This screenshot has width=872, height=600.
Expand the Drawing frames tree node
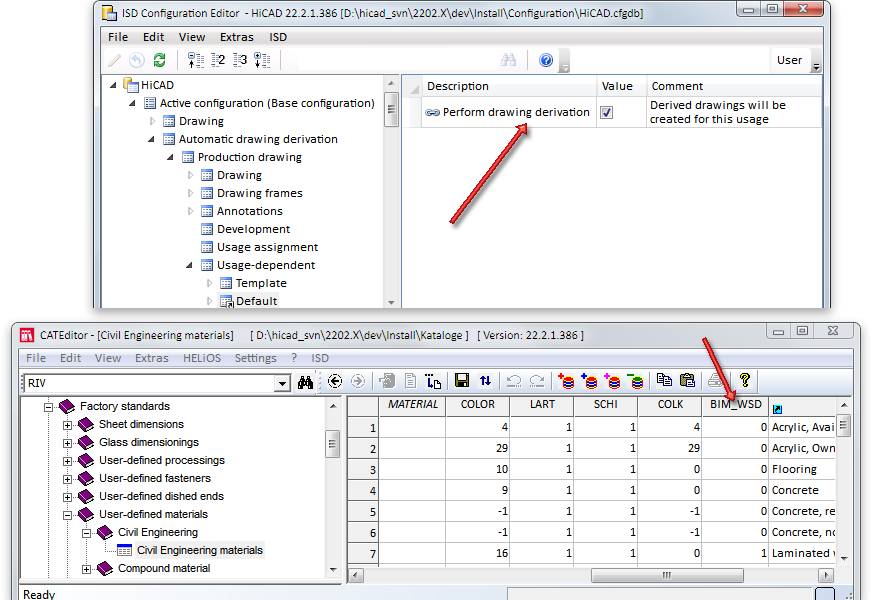click(192, 193)
